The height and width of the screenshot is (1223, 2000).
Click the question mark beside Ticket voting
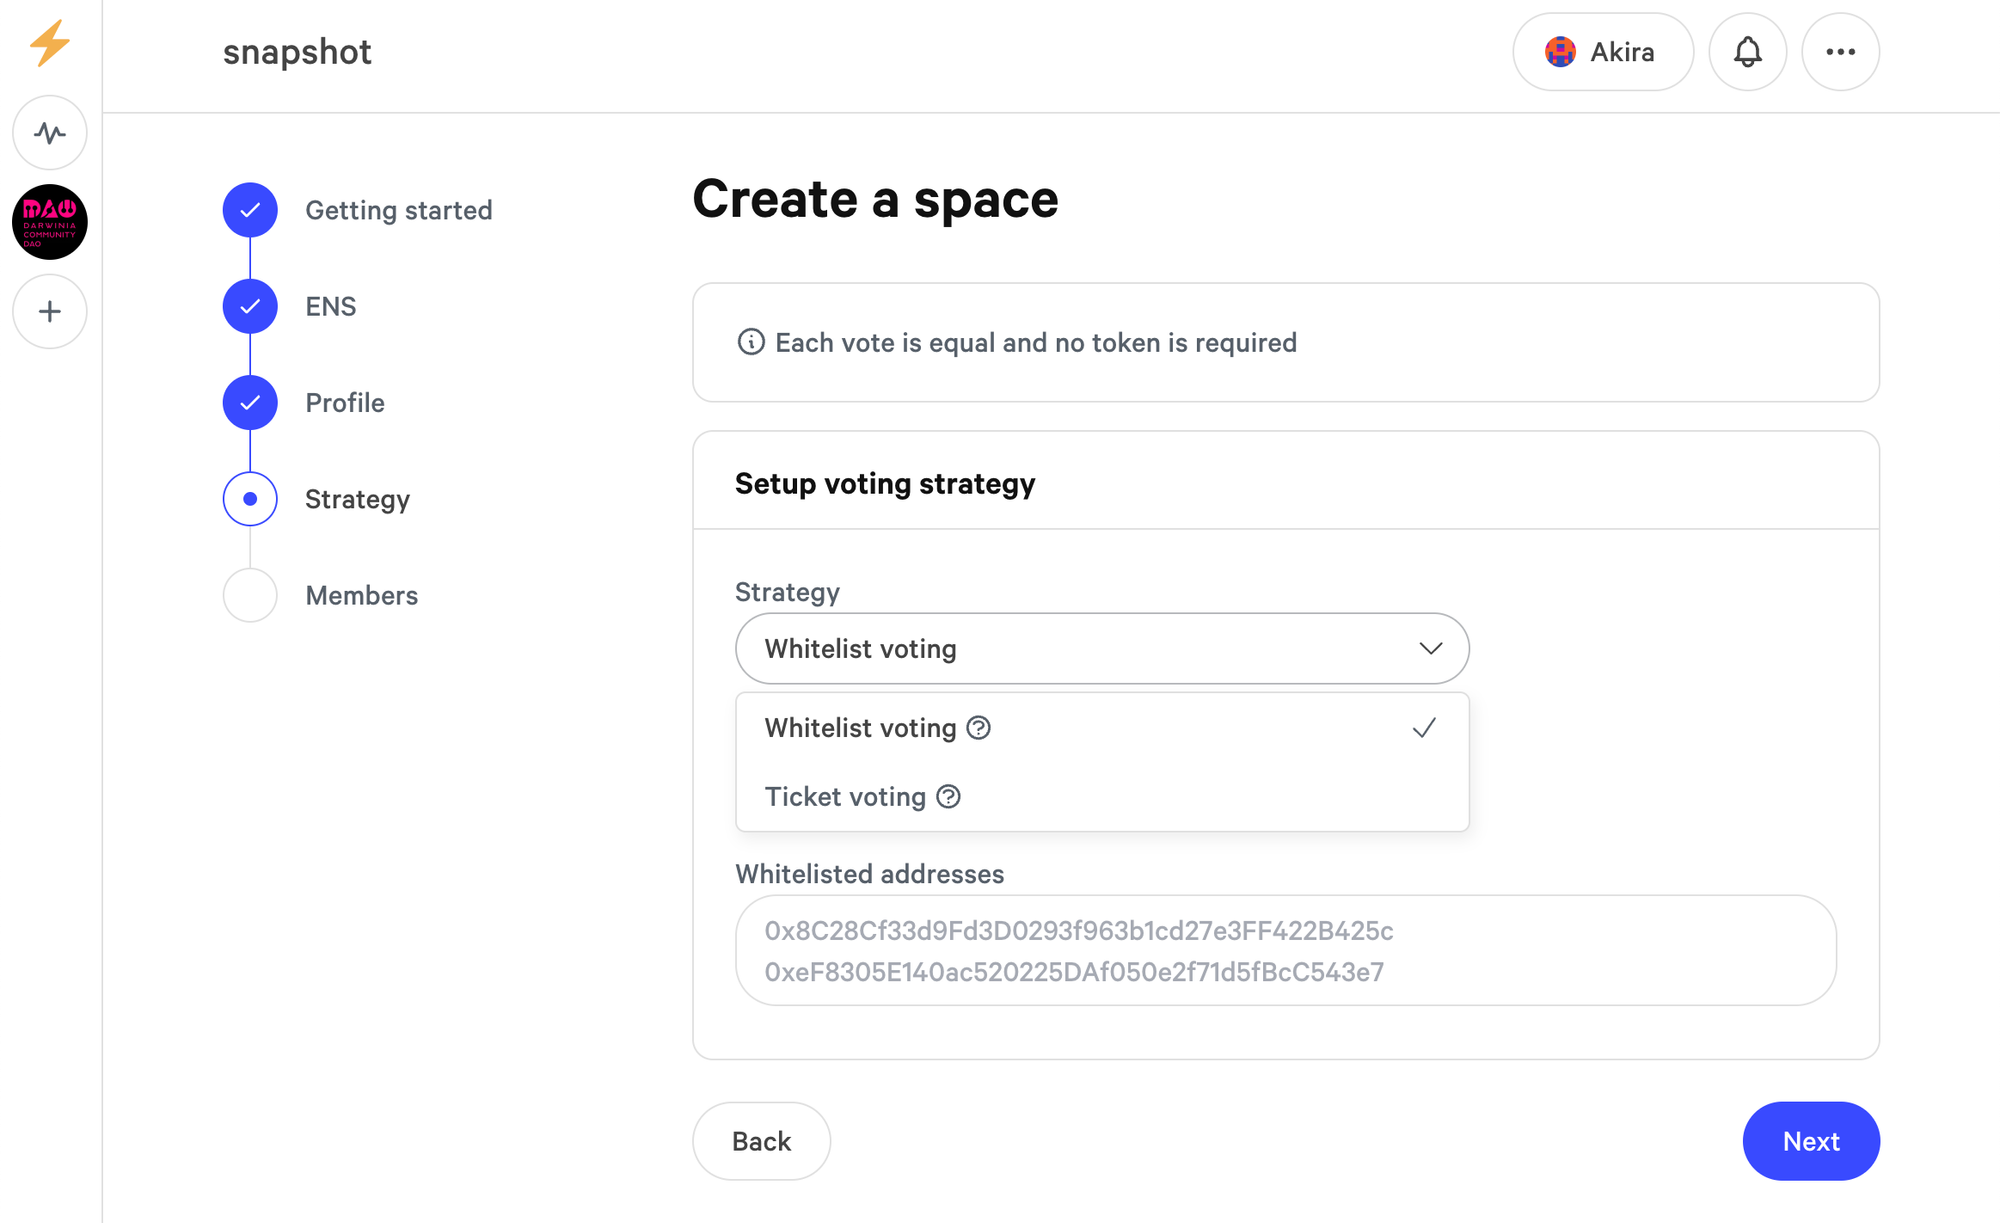[948, 797]
